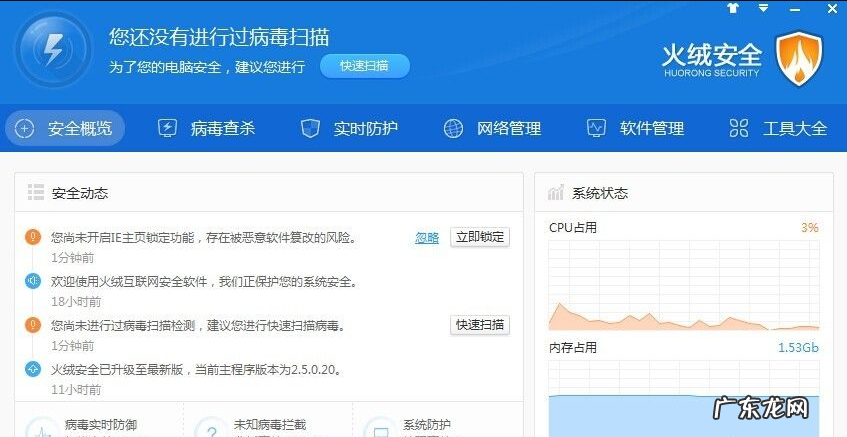Click the 实时防护 shield icon
The image size is (847, 437).
click(311, 129)
